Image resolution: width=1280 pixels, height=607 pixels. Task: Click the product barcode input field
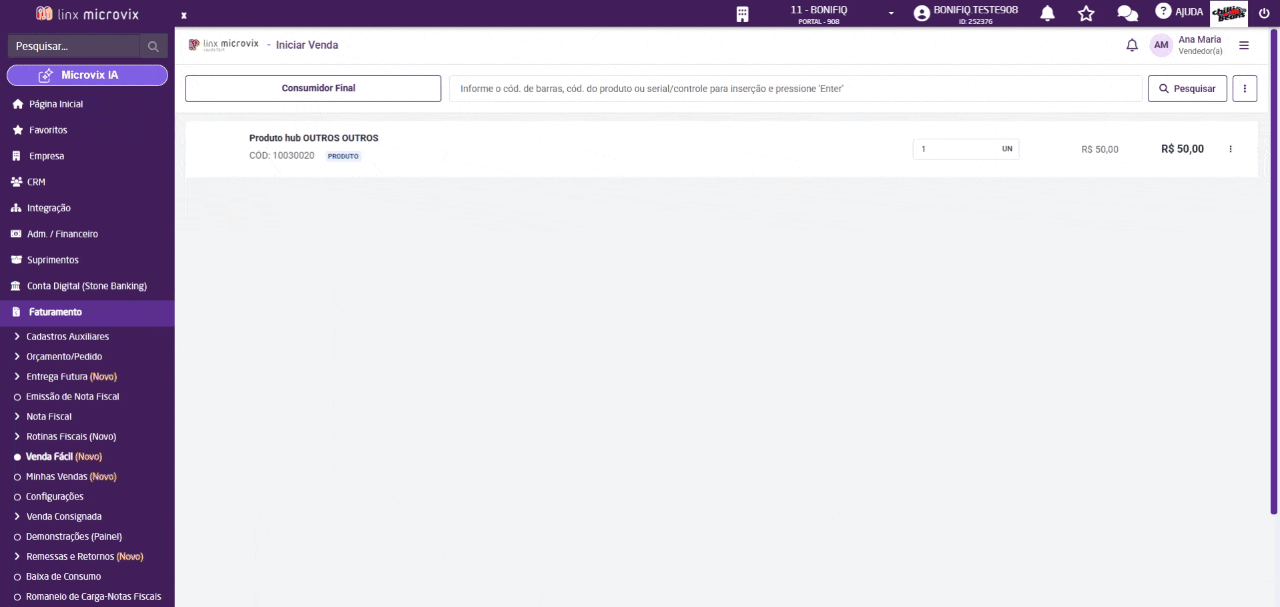tap(795, 88)
